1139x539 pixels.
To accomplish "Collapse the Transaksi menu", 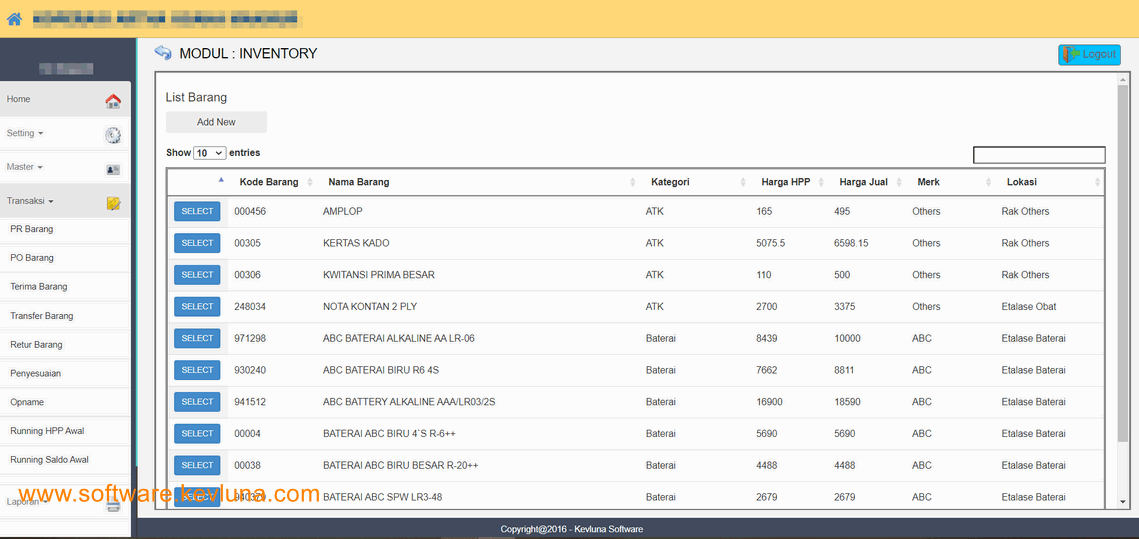I will point(30,201).
